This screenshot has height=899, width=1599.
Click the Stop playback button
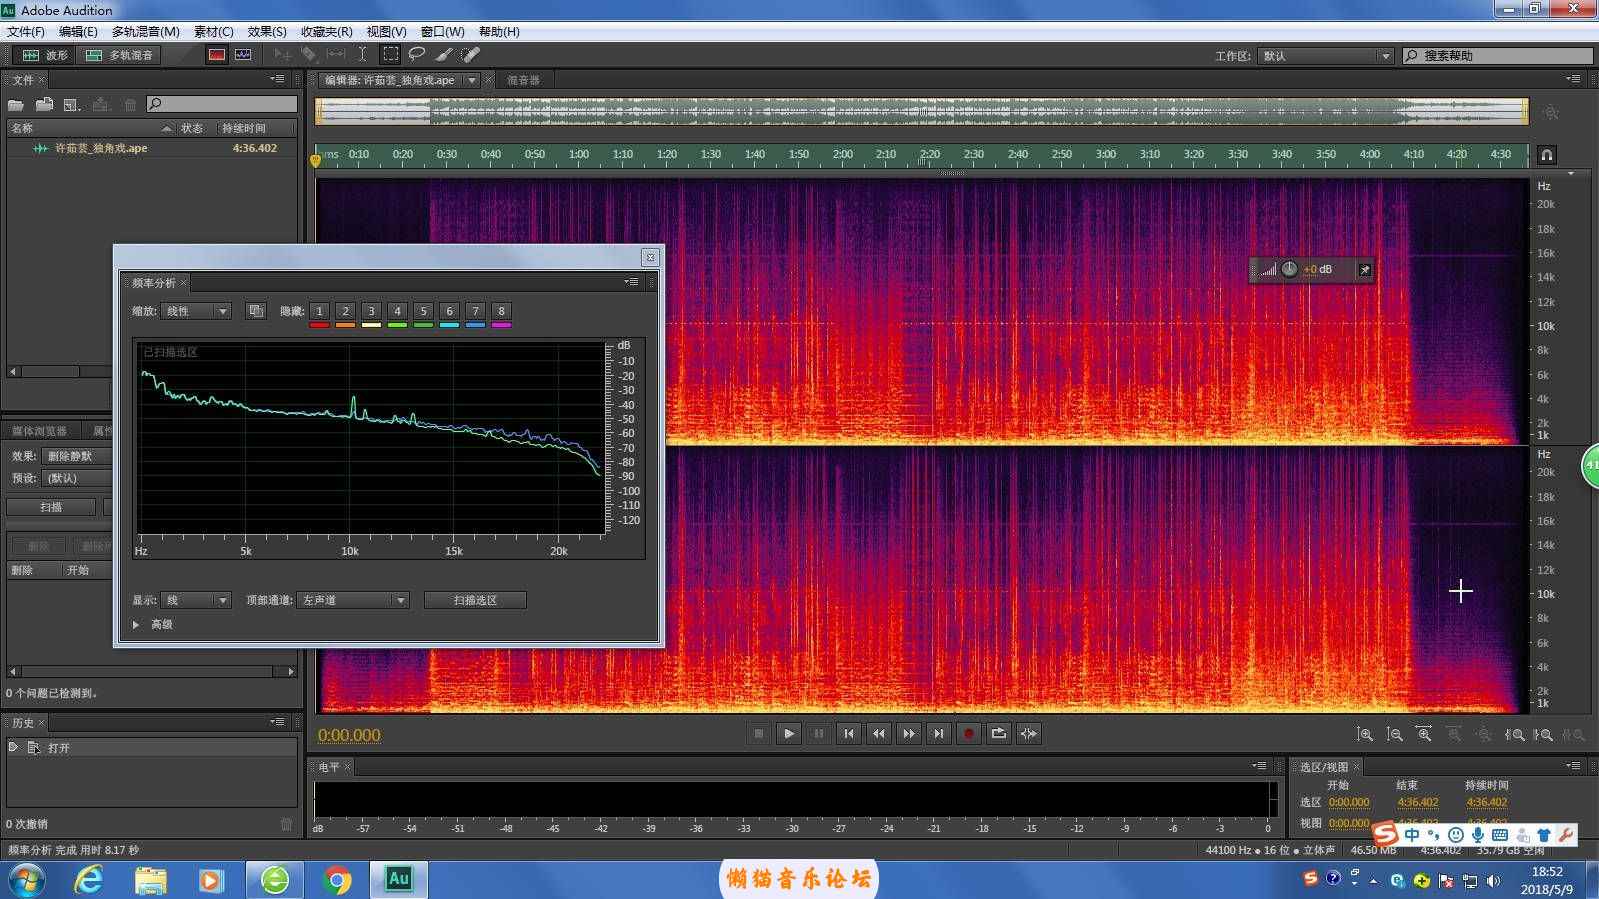[759, 734]
